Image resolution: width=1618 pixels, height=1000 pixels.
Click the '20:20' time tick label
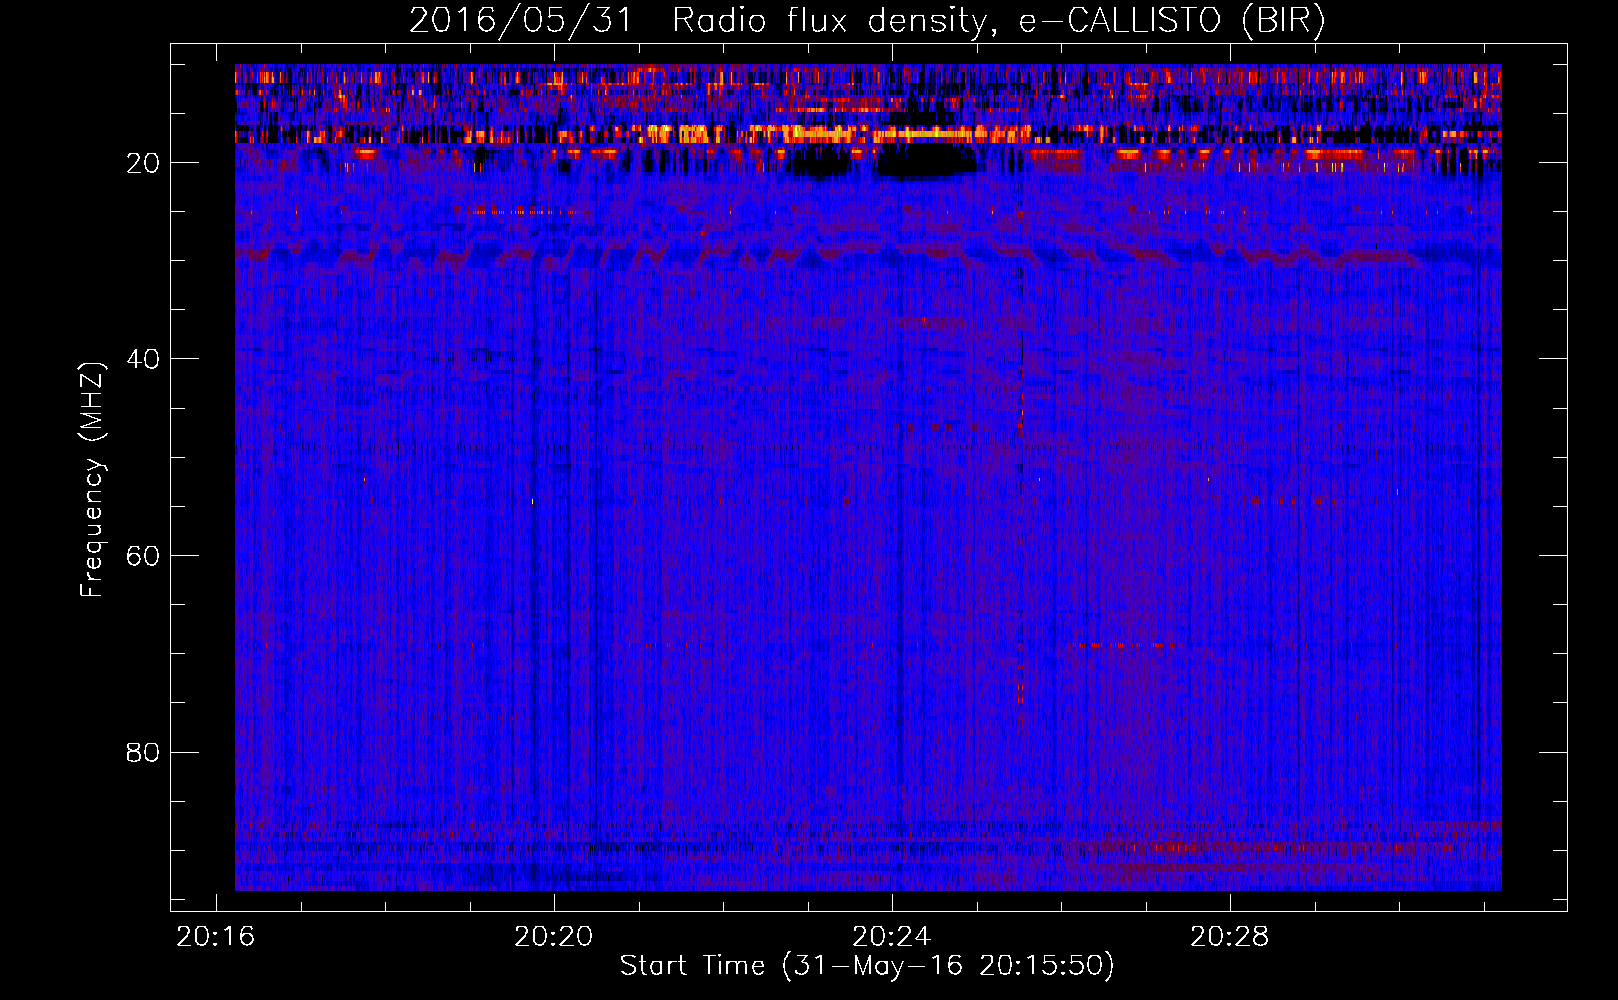click(554, 937)
